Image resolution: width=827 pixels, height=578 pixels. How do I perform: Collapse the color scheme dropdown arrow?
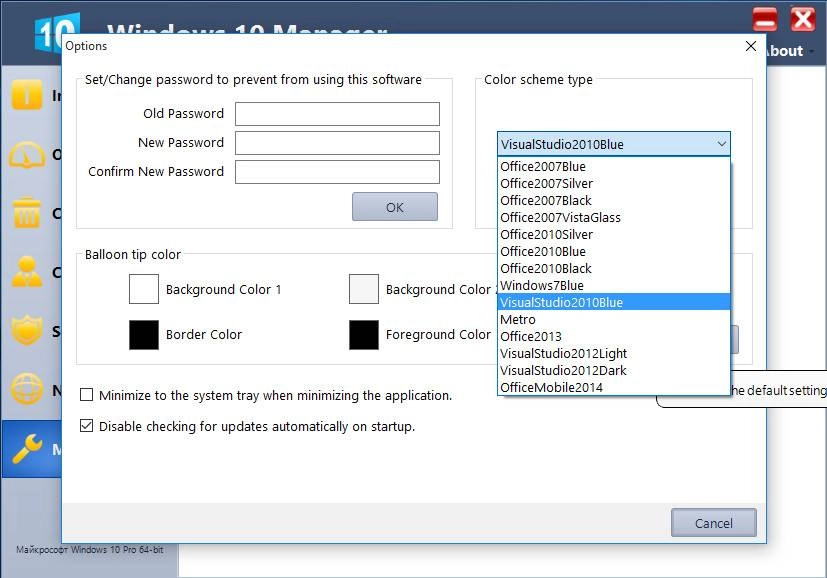point(722,143)
